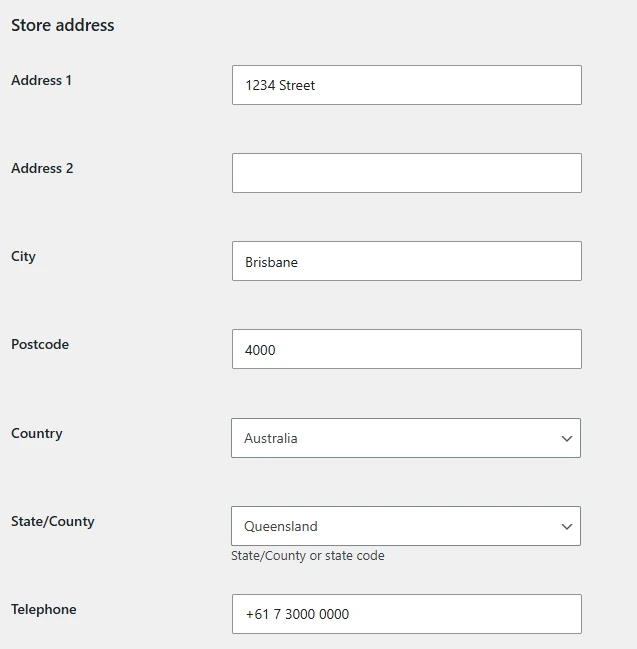This screenshot has width=637, height=649.
Task: Click the Address 1 label
Action: [x=41, y=80]
